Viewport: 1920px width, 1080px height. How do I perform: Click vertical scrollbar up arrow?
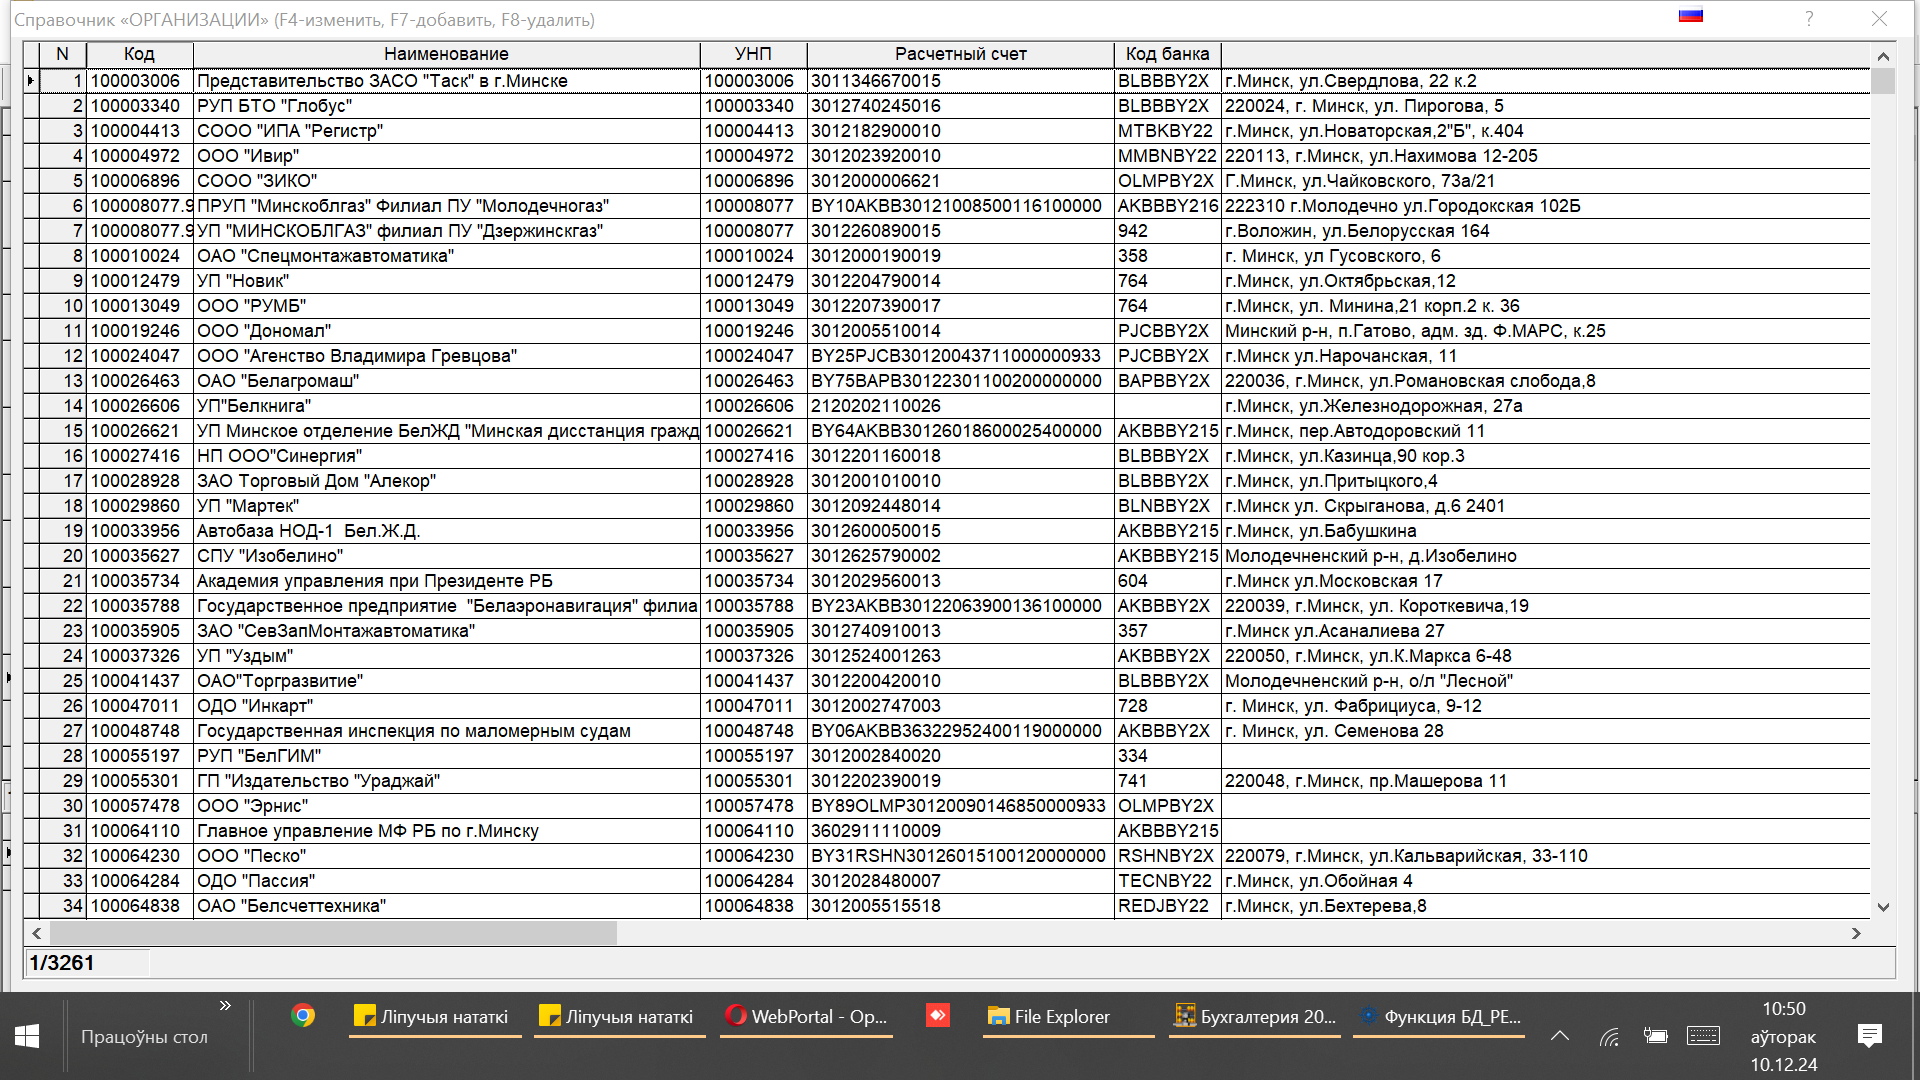pos(1883,56)
